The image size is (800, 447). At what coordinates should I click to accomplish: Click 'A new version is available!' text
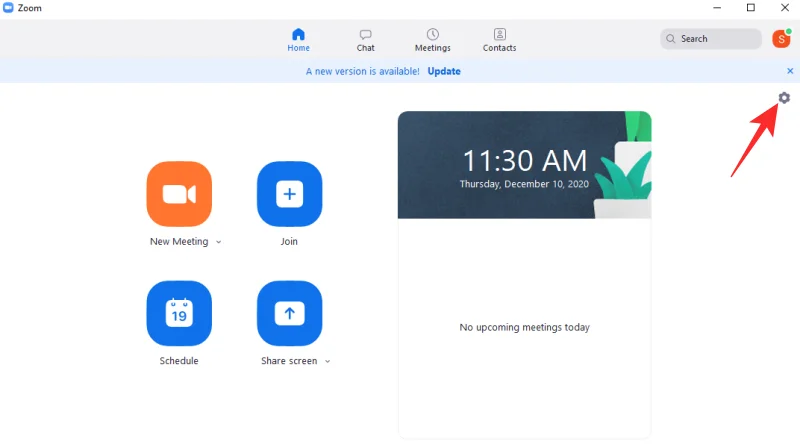click(x=363, y=71)
